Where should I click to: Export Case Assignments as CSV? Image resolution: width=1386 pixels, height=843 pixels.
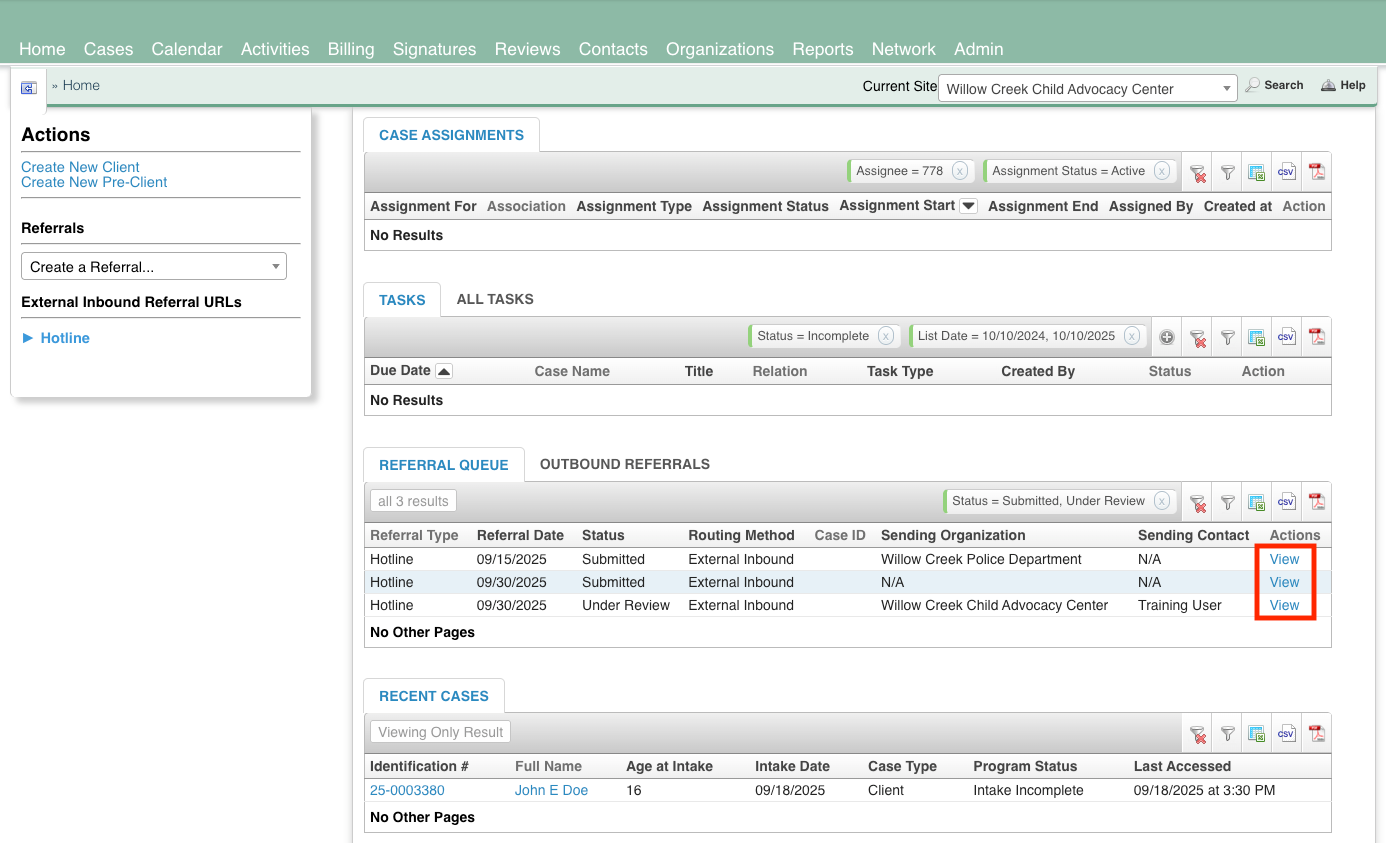click(1287, 172)
